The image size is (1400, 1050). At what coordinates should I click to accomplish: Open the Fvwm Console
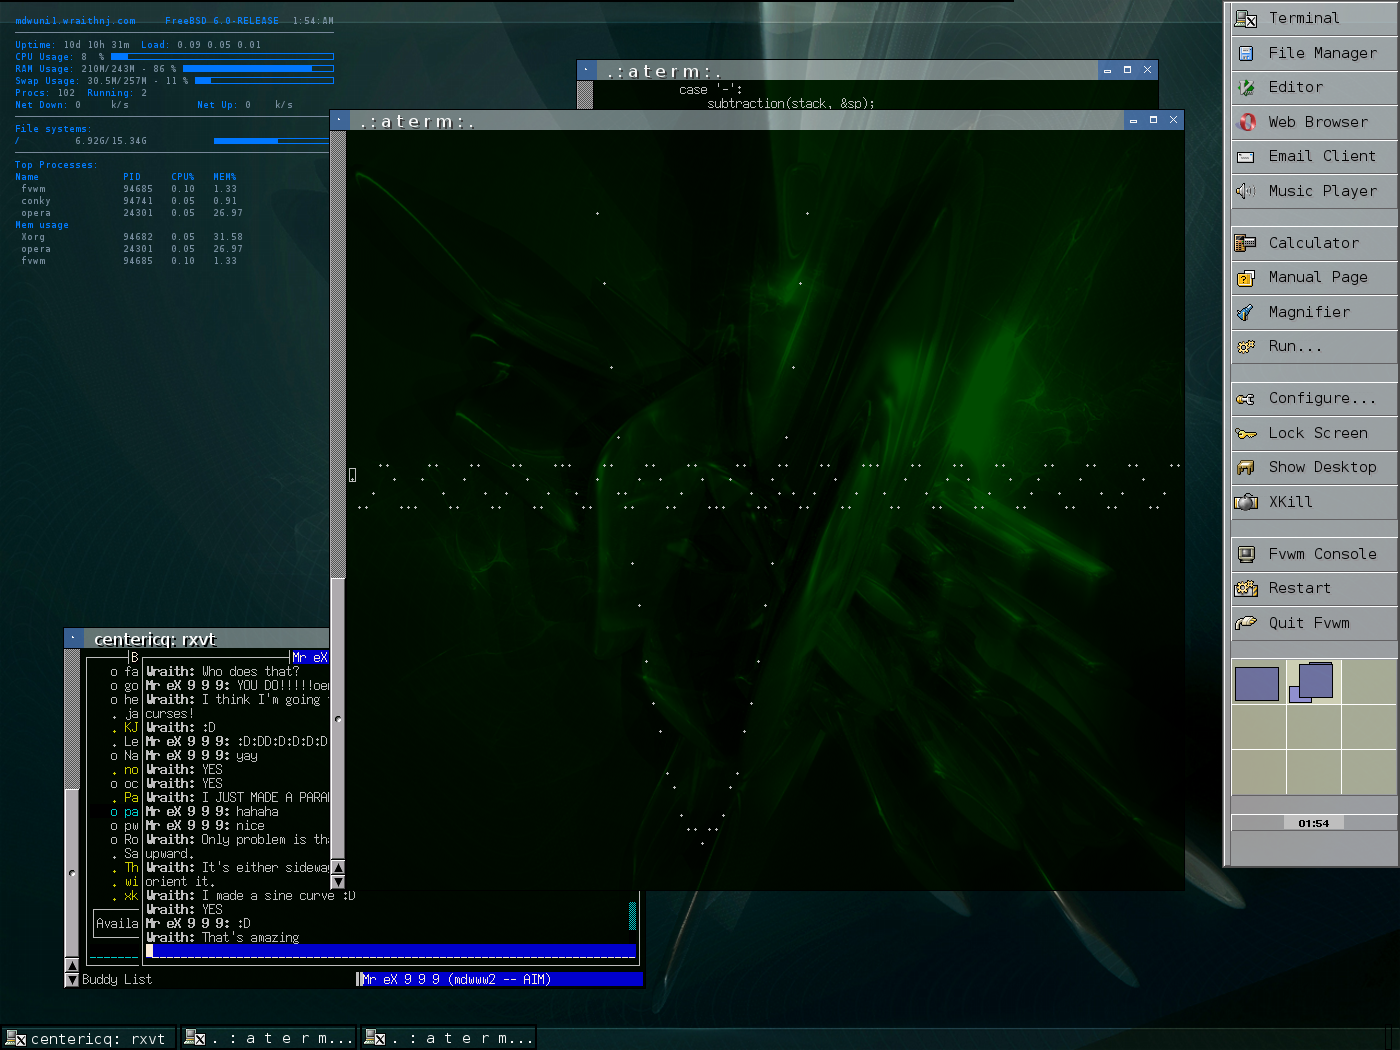click(1321, 554)
